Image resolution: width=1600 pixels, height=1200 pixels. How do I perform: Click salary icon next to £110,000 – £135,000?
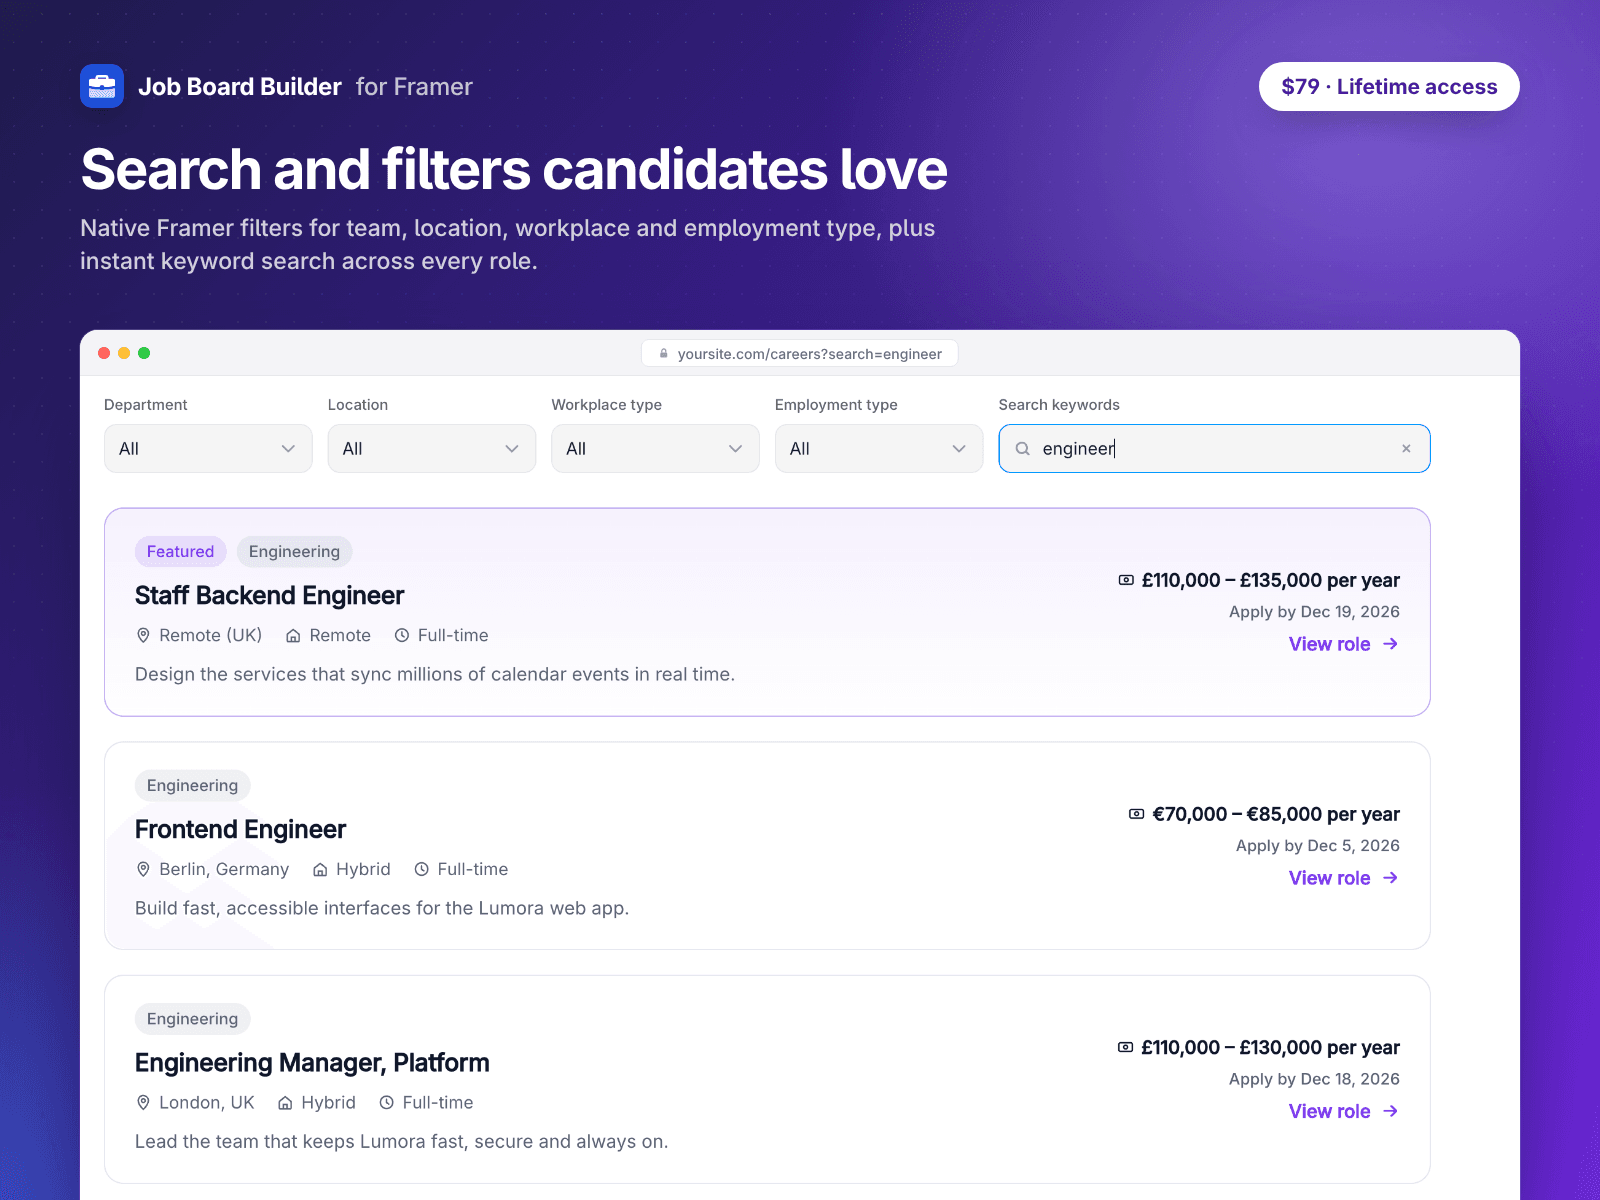pos(1126,580)
